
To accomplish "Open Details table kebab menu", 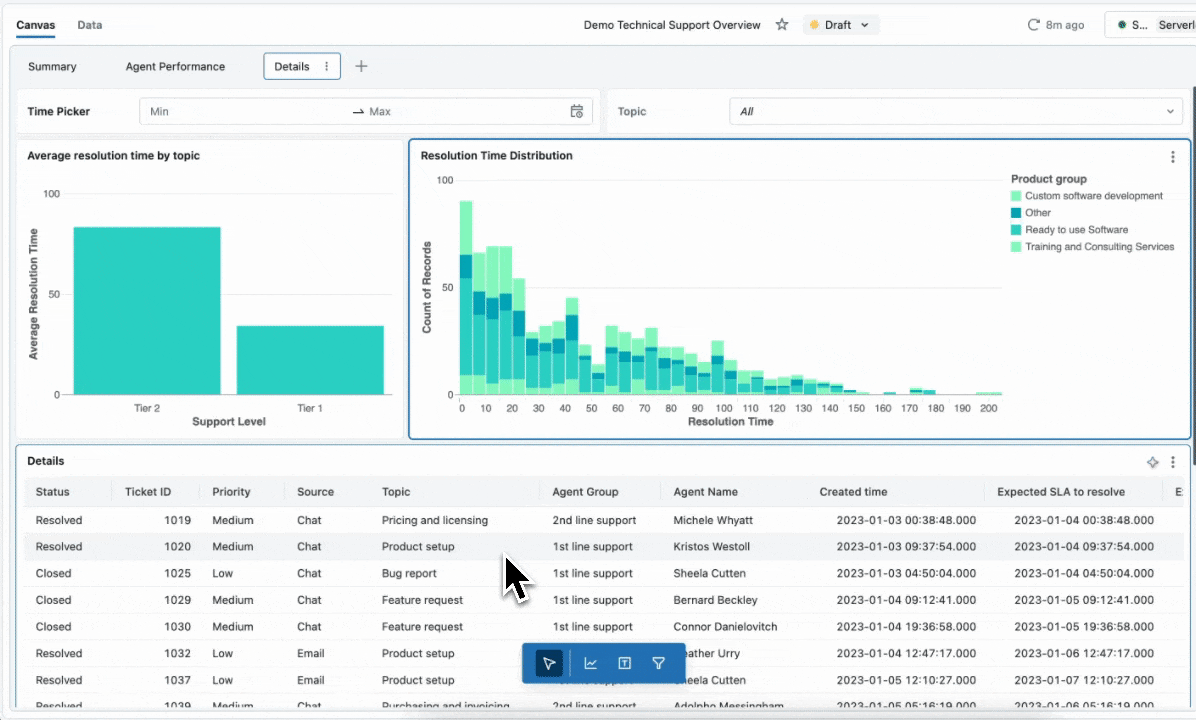I will pos(1173,462).
